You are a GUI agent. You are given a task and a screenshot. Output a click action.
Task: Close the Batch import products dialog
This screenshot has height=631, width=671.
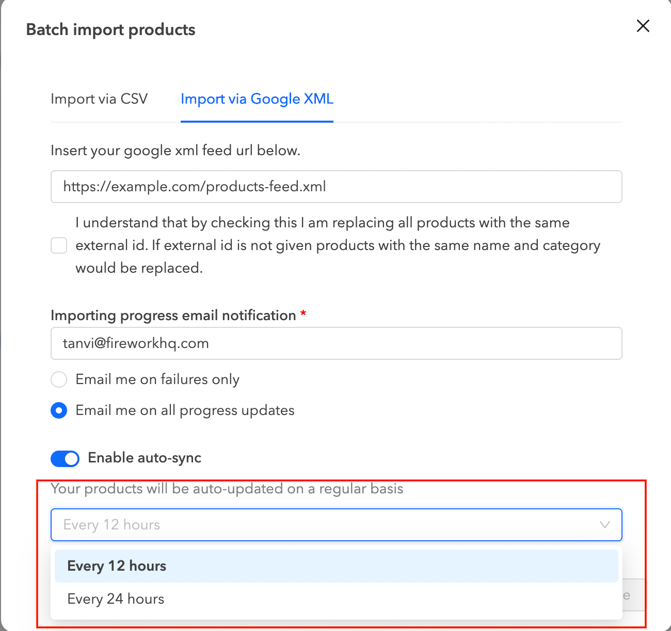point(642,26)
